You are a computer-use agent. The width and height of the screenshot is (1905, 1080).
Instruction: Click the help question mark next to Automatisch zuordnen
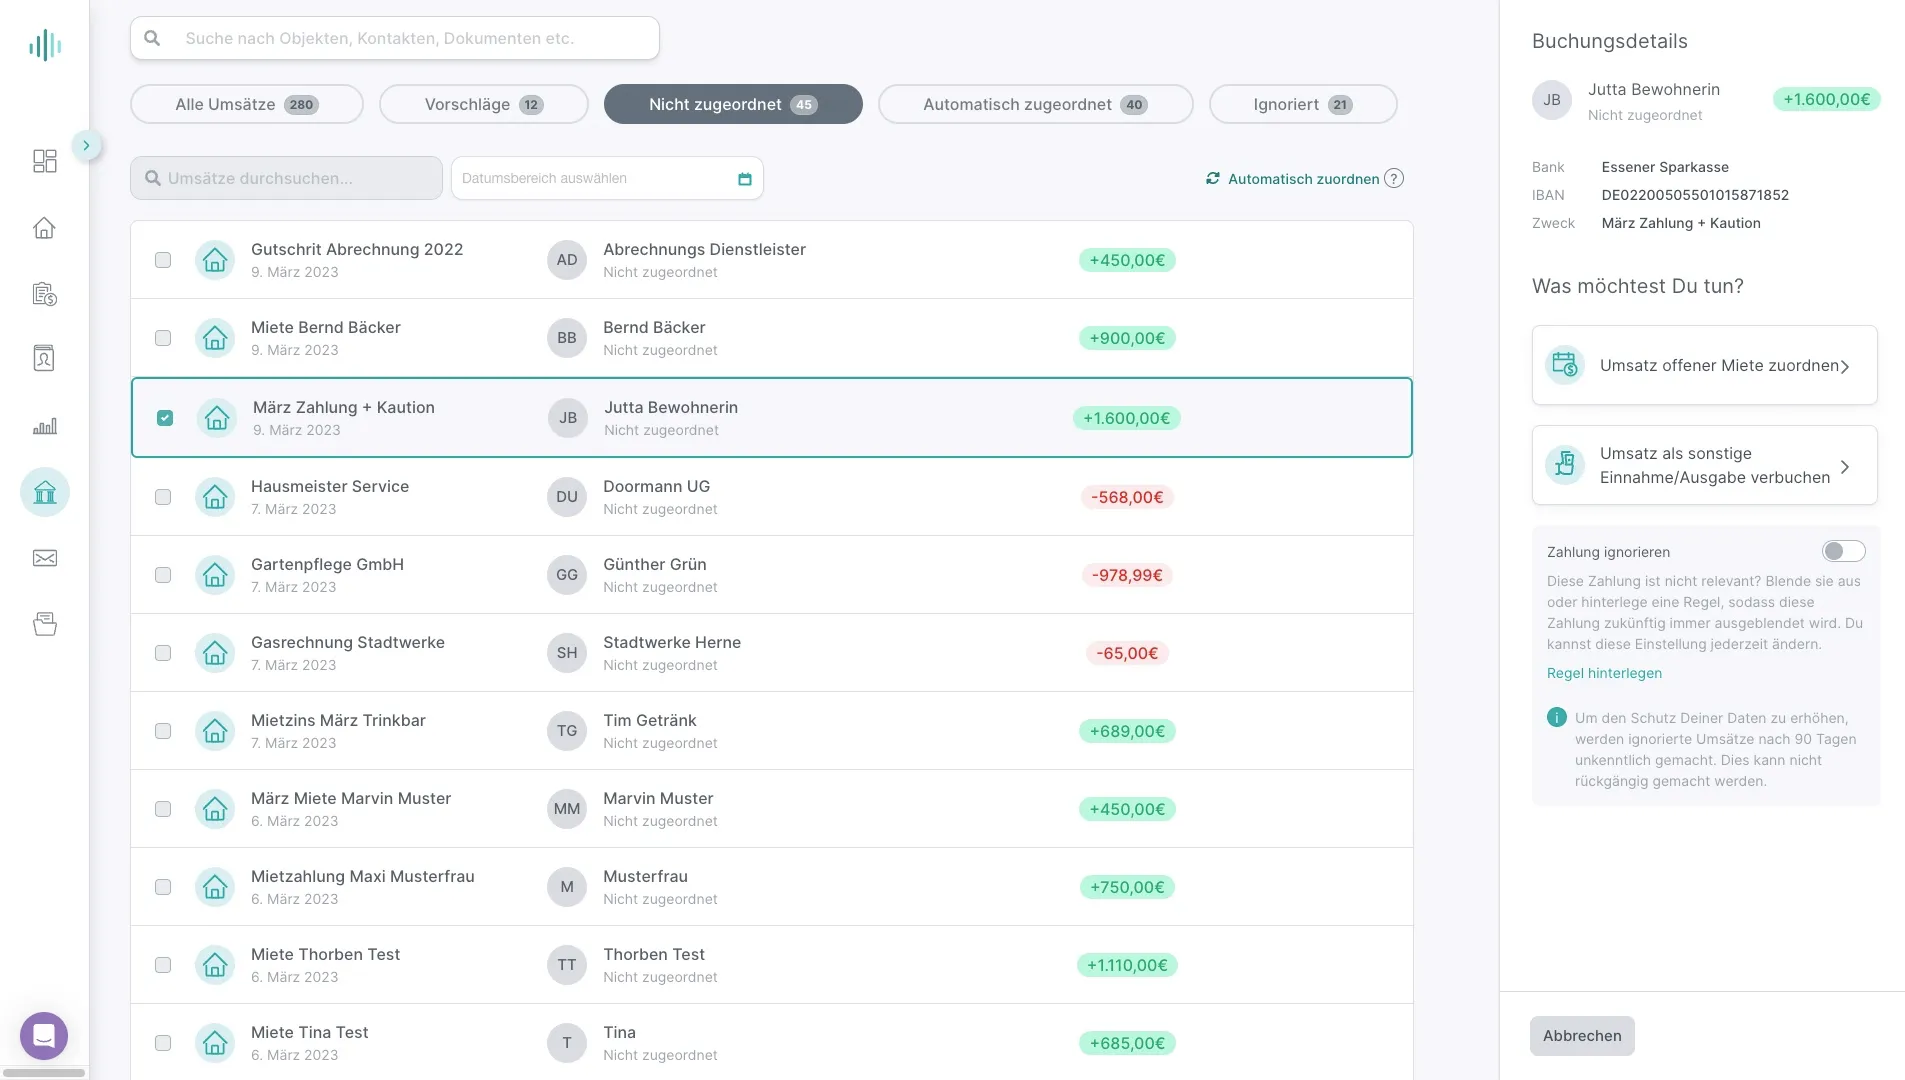pyautogui.click(x=1394, y=178)
